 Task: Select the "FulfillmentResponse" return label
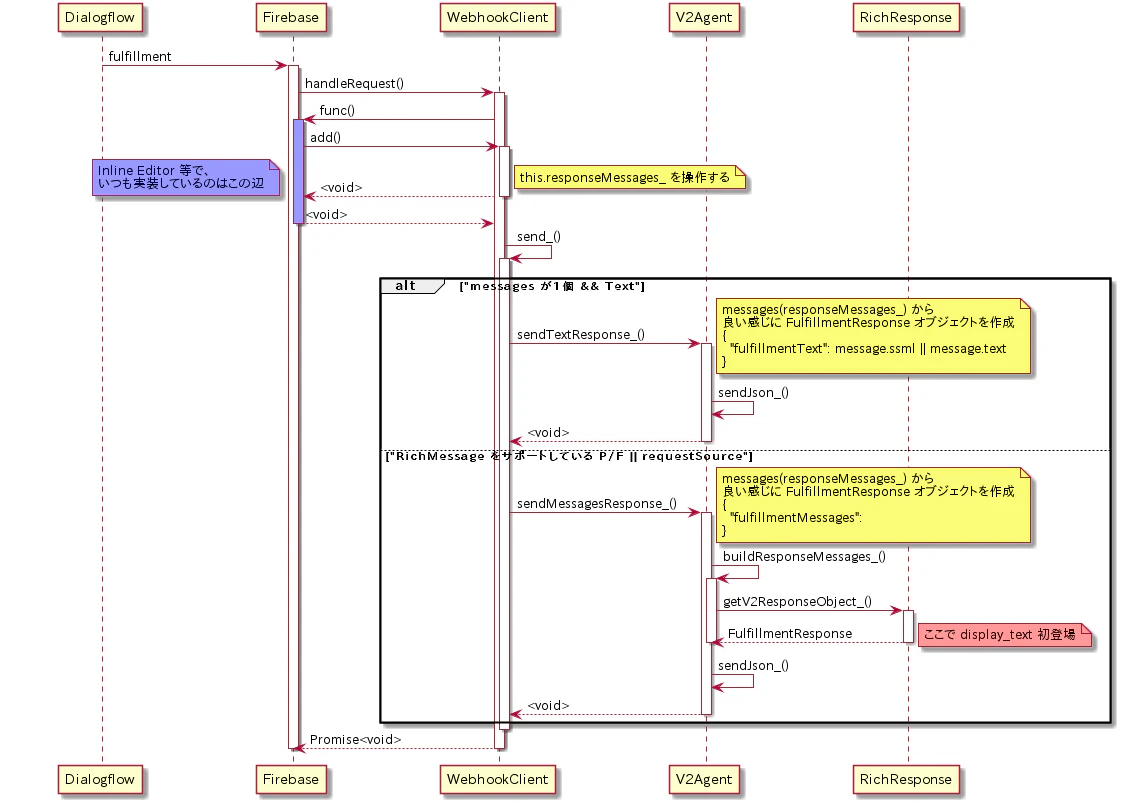click(x=789, y=634)
